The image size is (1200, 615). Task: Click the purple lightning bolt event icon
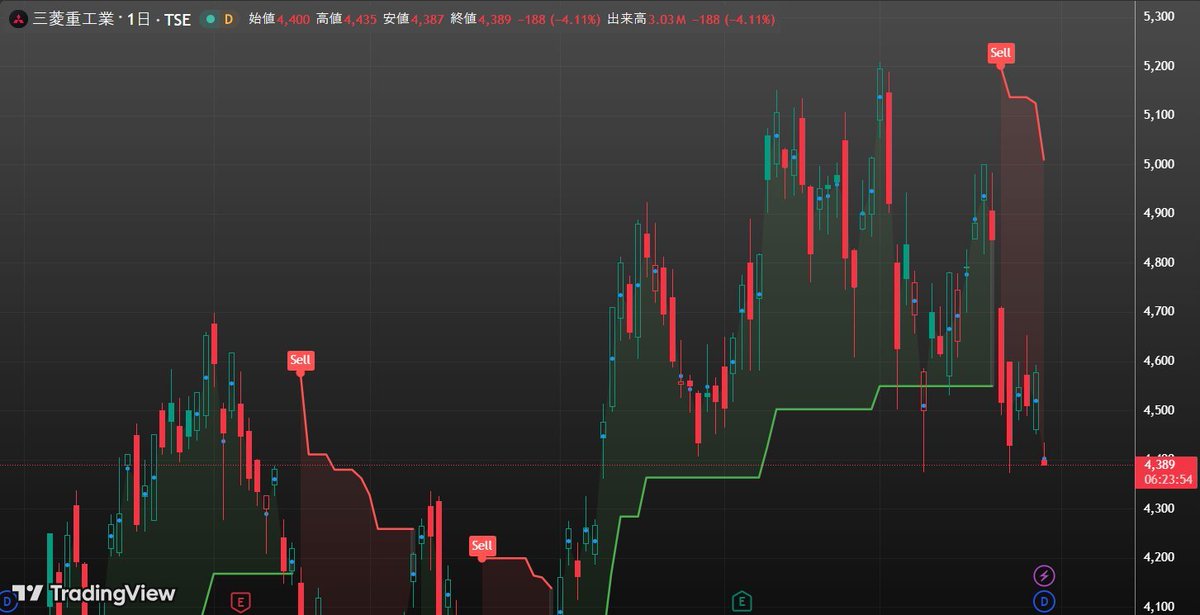pyautogui.click(x=1044, y=575)
